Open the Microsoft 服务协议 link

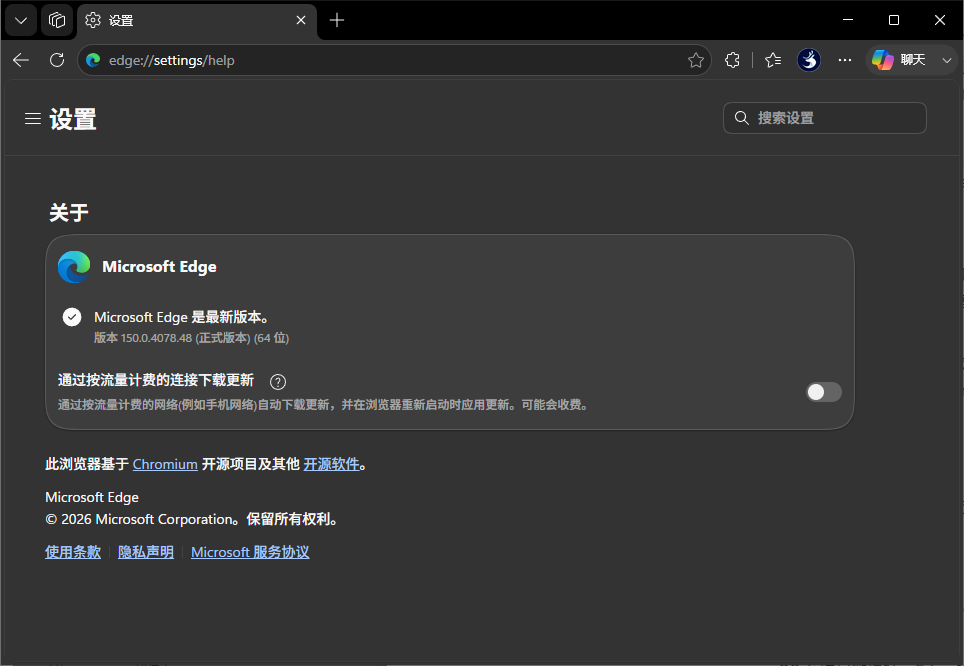click(x=250, y=552)
